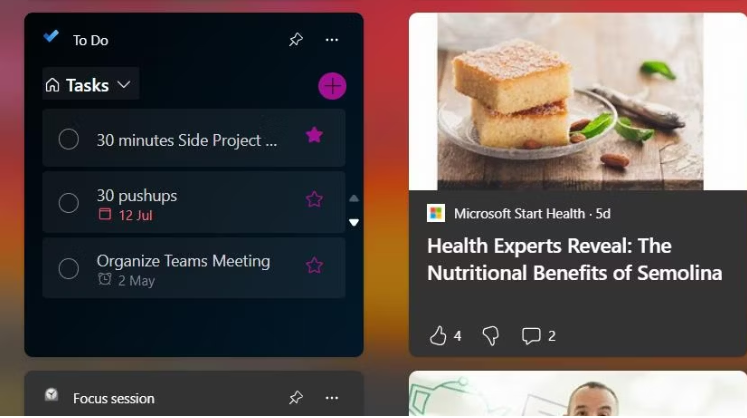The height and width of the screenshot is (418, 747).
Task: Click the semolina cake article image
Action: (x=570, y=102)
